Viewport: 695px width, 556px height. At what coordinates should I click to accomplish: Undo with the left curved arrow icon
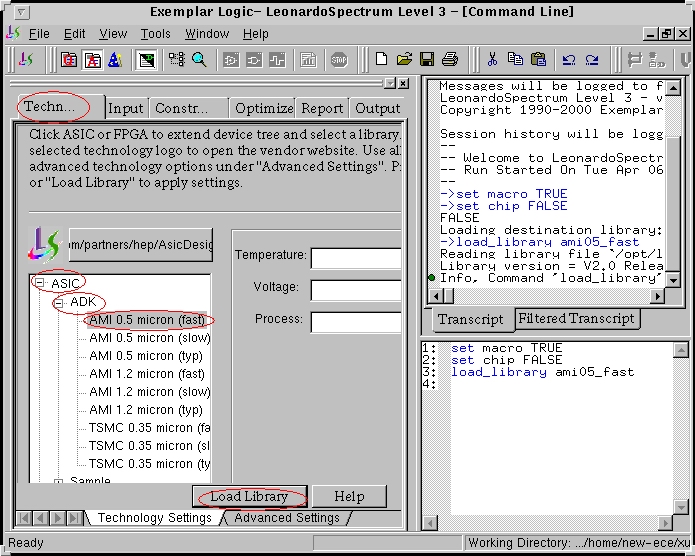569,59
